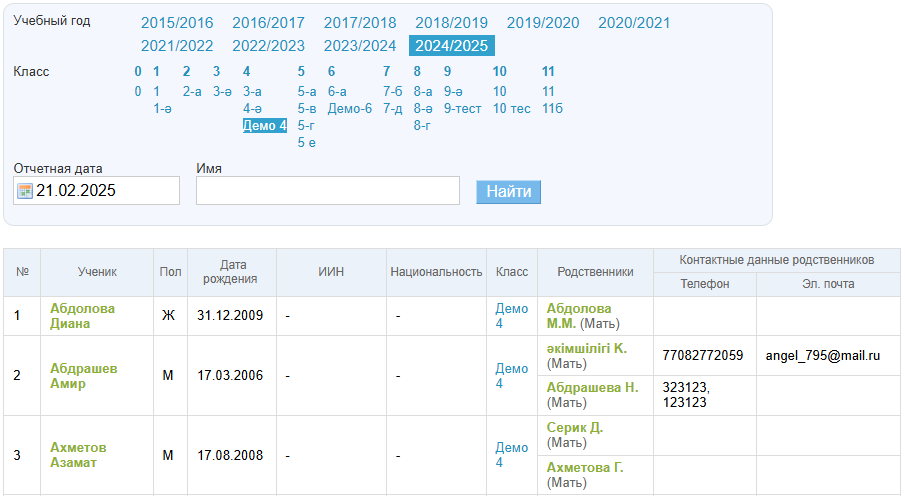Switch to the 2020/2021 school year
The image size is (905, 496).
click(x=634, y=23)
